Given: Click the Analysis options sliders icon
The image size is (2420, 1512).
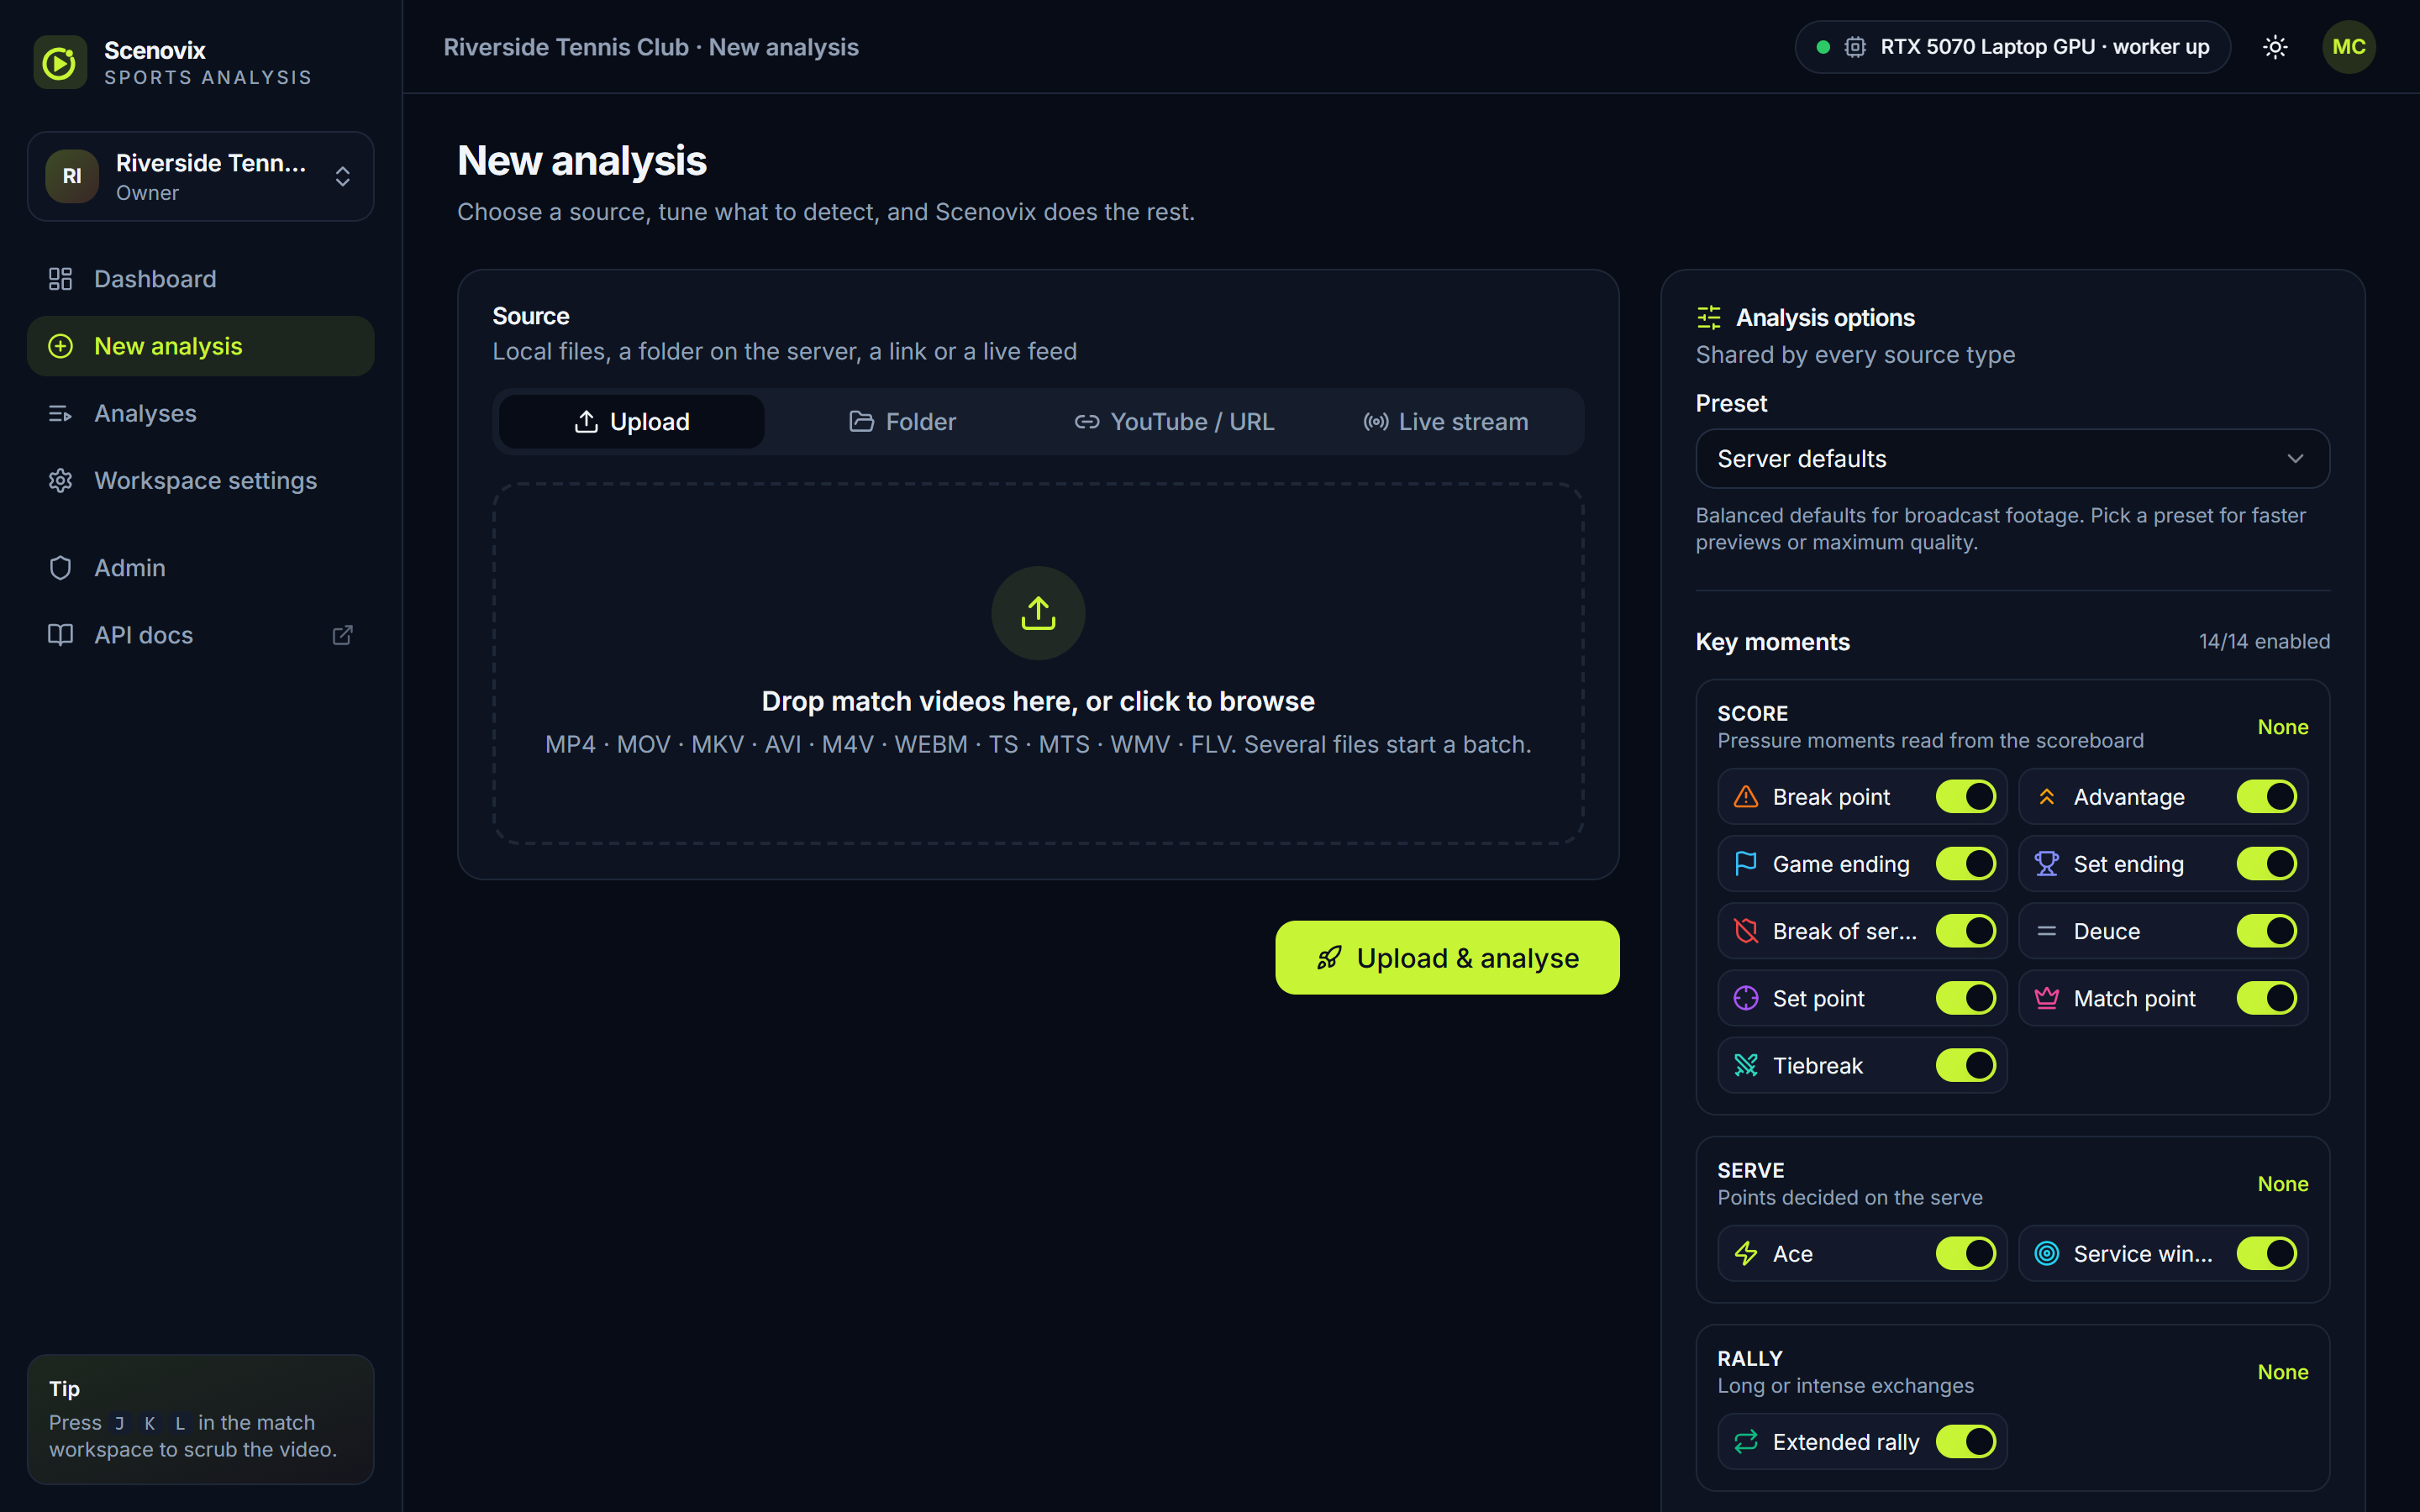Looking at the screenshot, I should coord(1709,318).
